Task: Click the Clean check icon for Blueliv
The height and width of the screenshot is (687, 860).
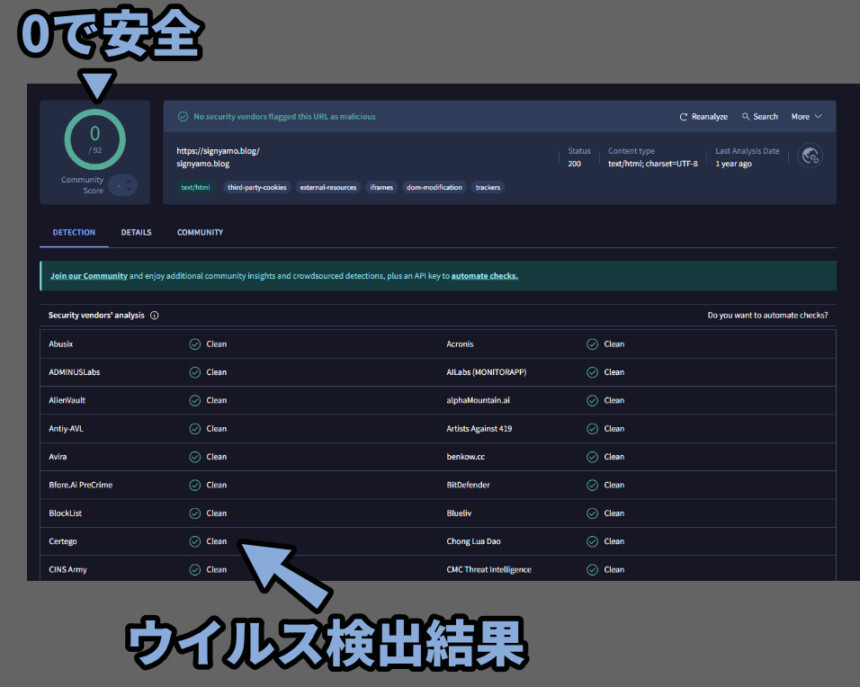Action: click(592, 513)
